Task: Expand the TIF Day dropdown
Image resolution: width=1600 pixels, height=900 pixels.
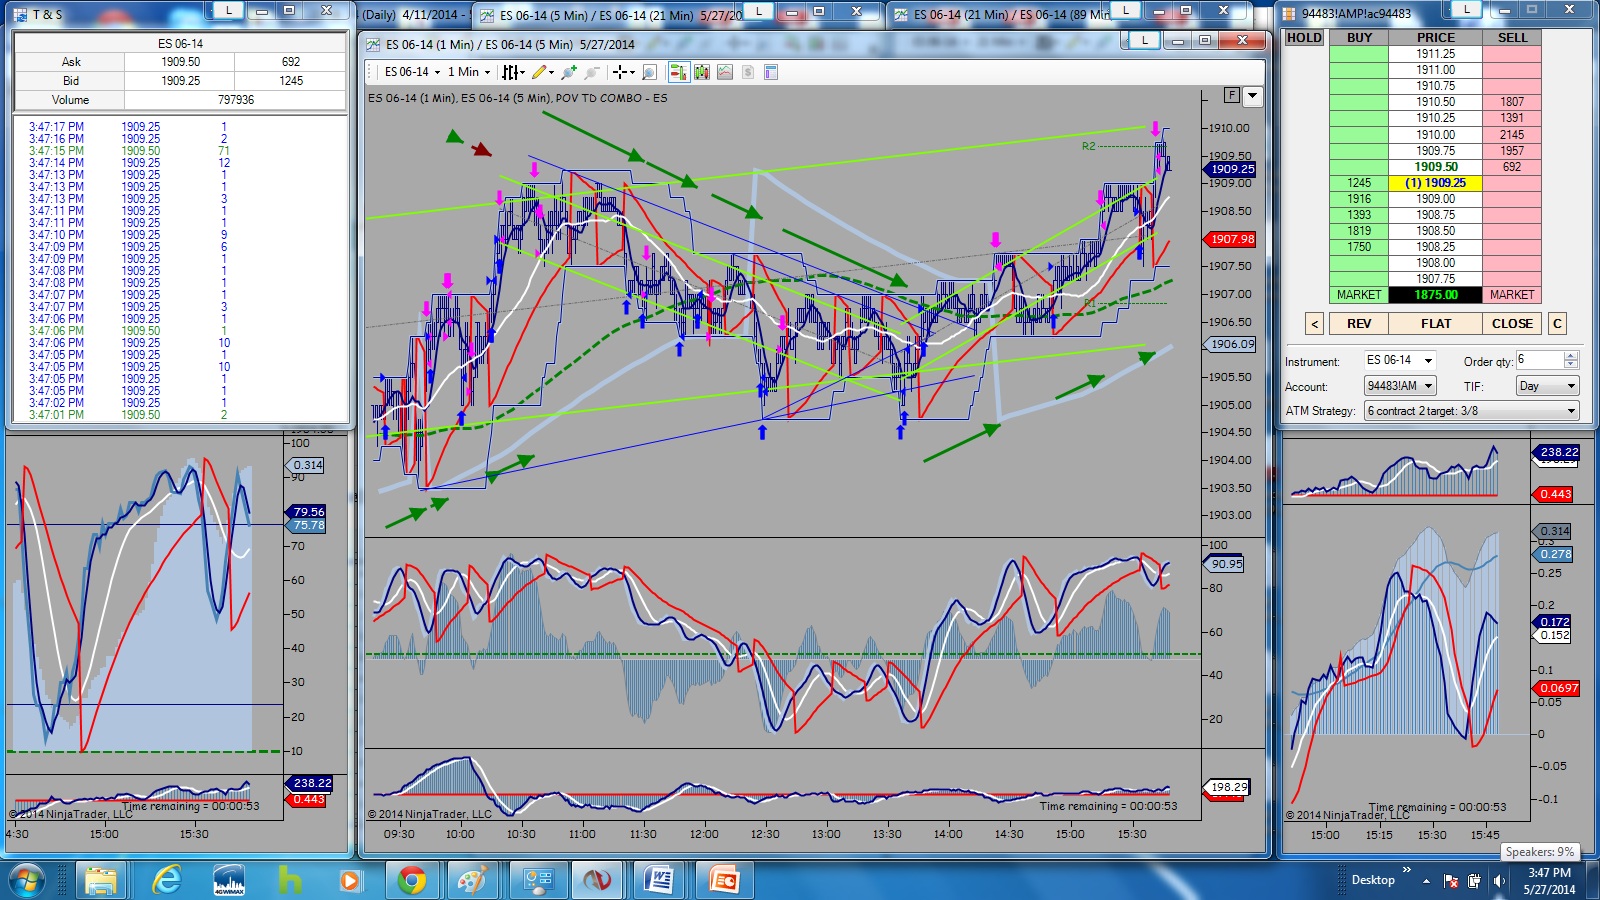Action: pos(1547,386)
